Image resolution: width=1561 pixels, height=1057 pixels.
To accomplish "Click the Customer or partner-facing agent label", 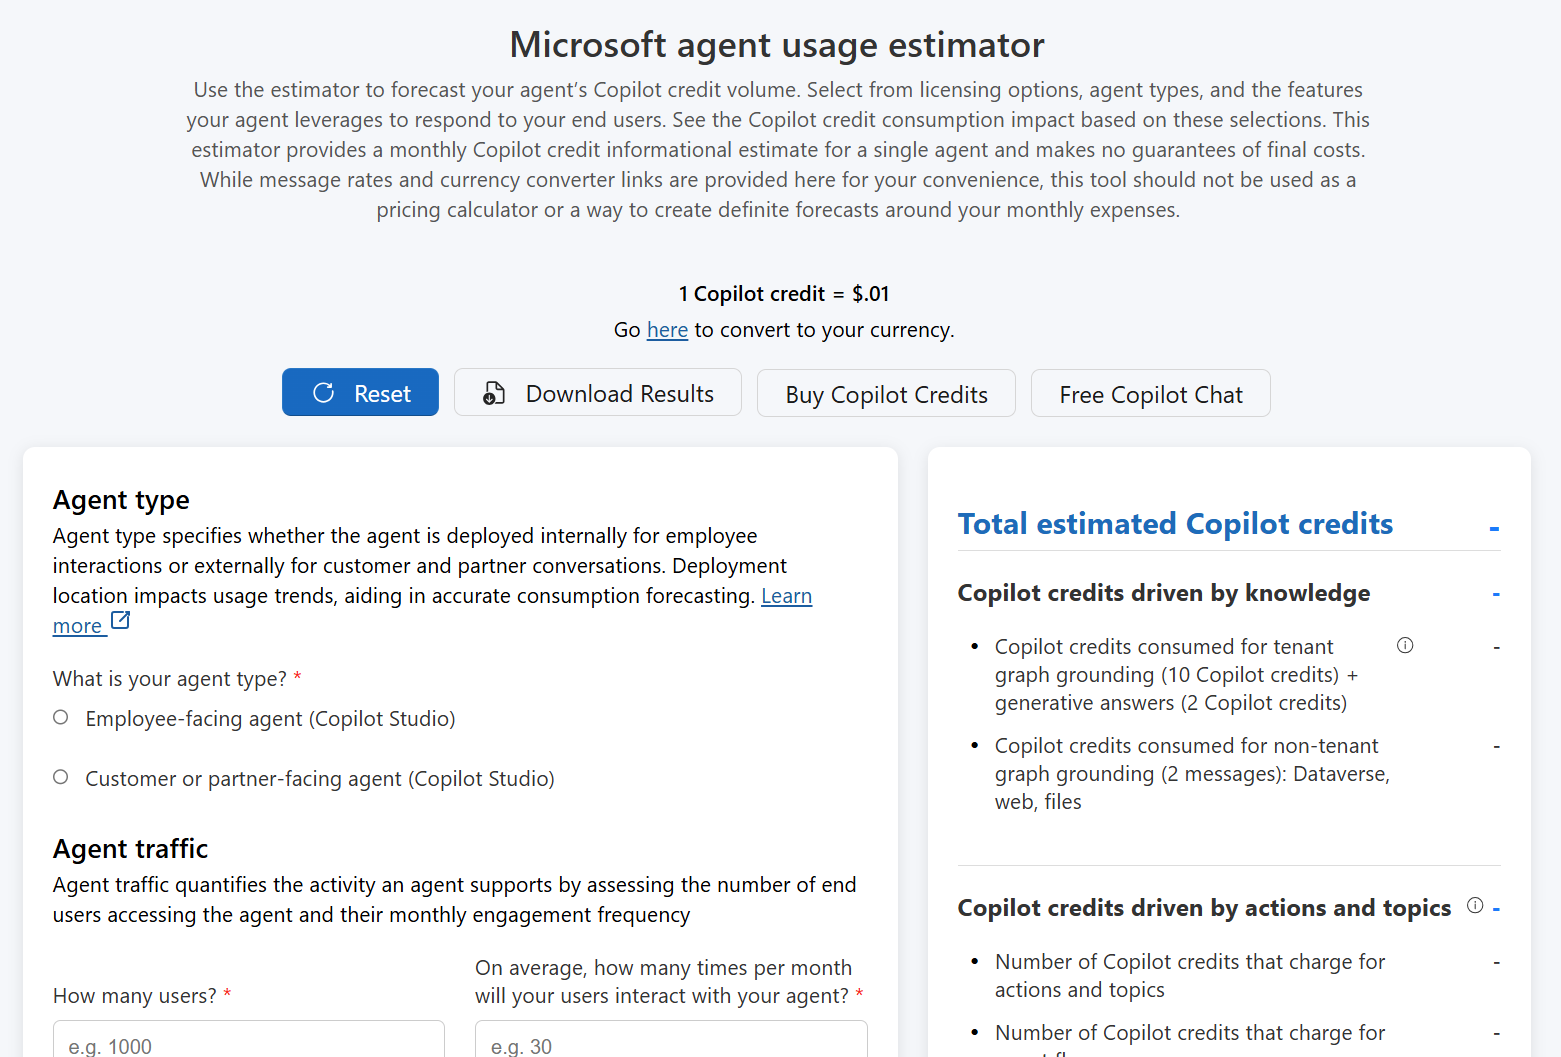I will tap(319, 779).
